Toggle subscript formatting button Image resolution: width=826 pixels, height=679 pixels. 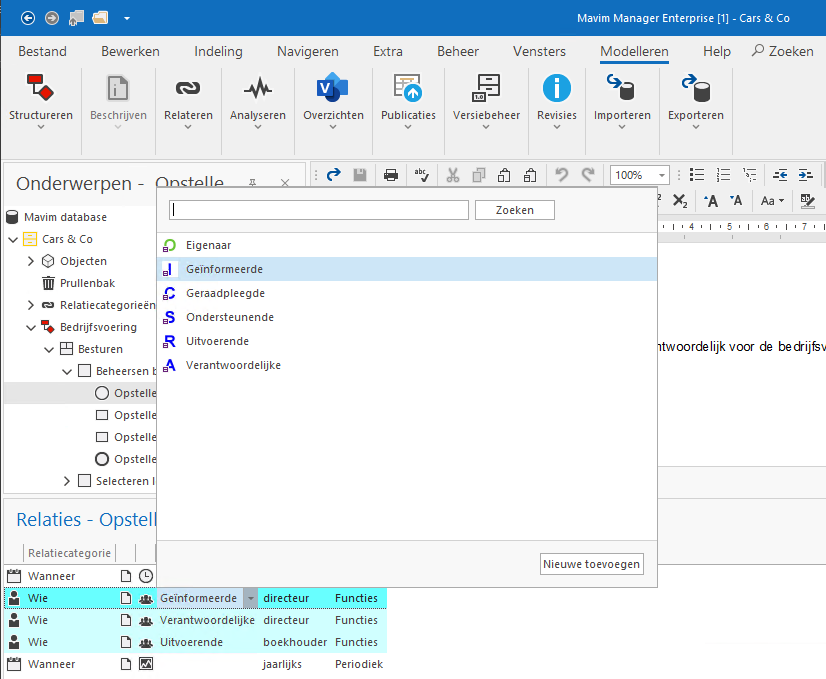[x=680, y=201]
